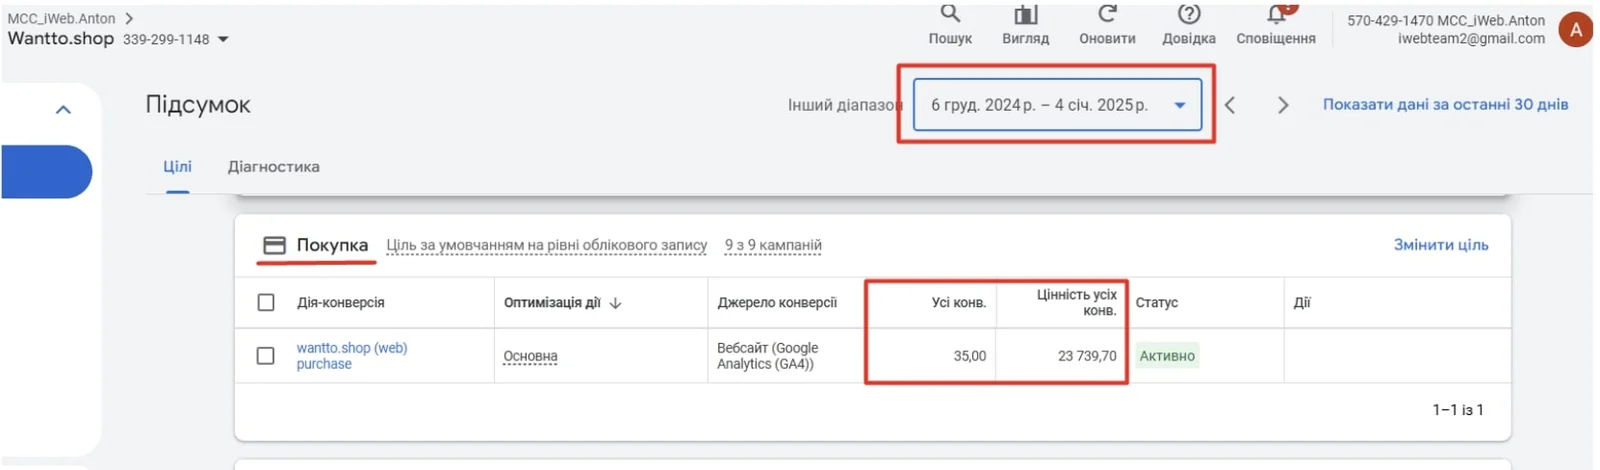The height and width of the screenshot is (470, 1600).
Task: Click the Покупка goal title
Action: click(x=332, y=245)
